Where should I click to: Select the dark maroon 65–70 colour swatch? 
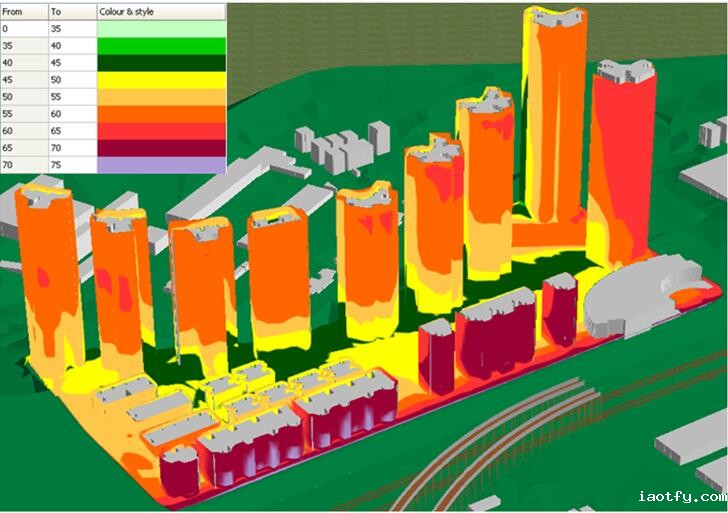click(160, 147)
